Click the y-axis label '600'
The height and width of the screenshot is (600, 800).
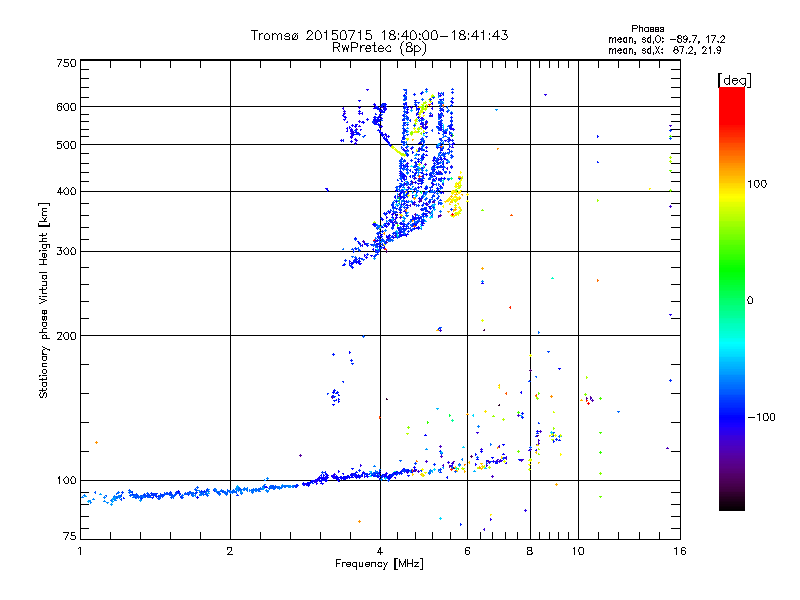point(66,107)
